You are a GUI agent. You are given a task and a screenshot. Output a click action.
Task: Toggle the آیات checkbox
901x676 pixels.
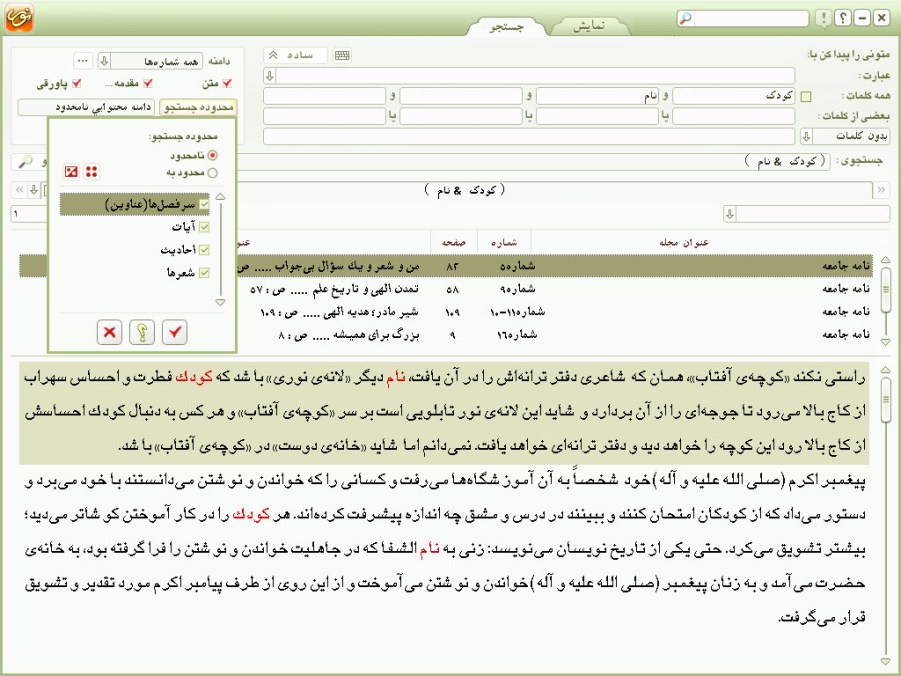coord(204,227)
